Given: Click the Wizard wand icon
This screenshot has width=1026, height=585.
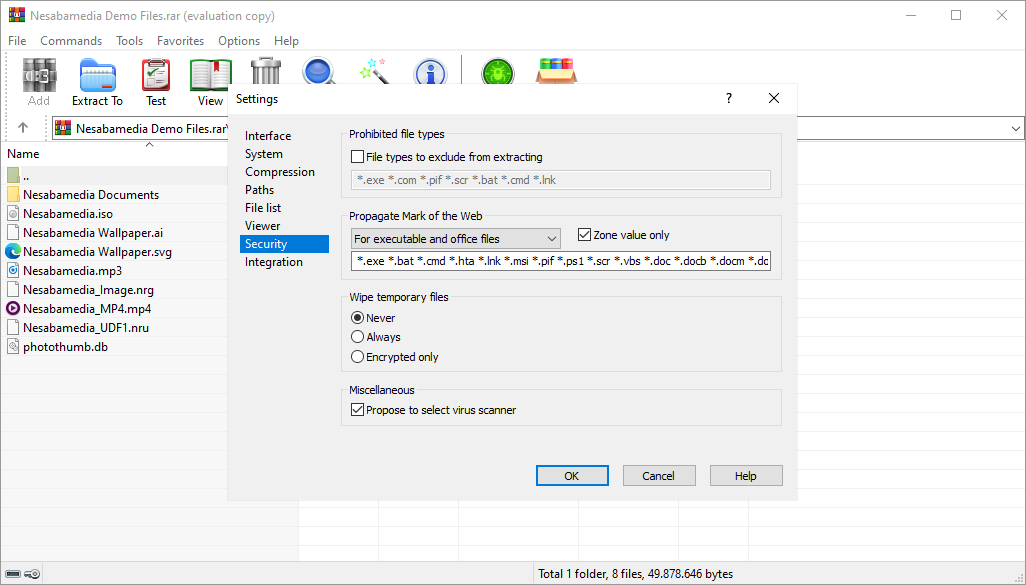Looking at the screenshot, I should tap(374, 72).
